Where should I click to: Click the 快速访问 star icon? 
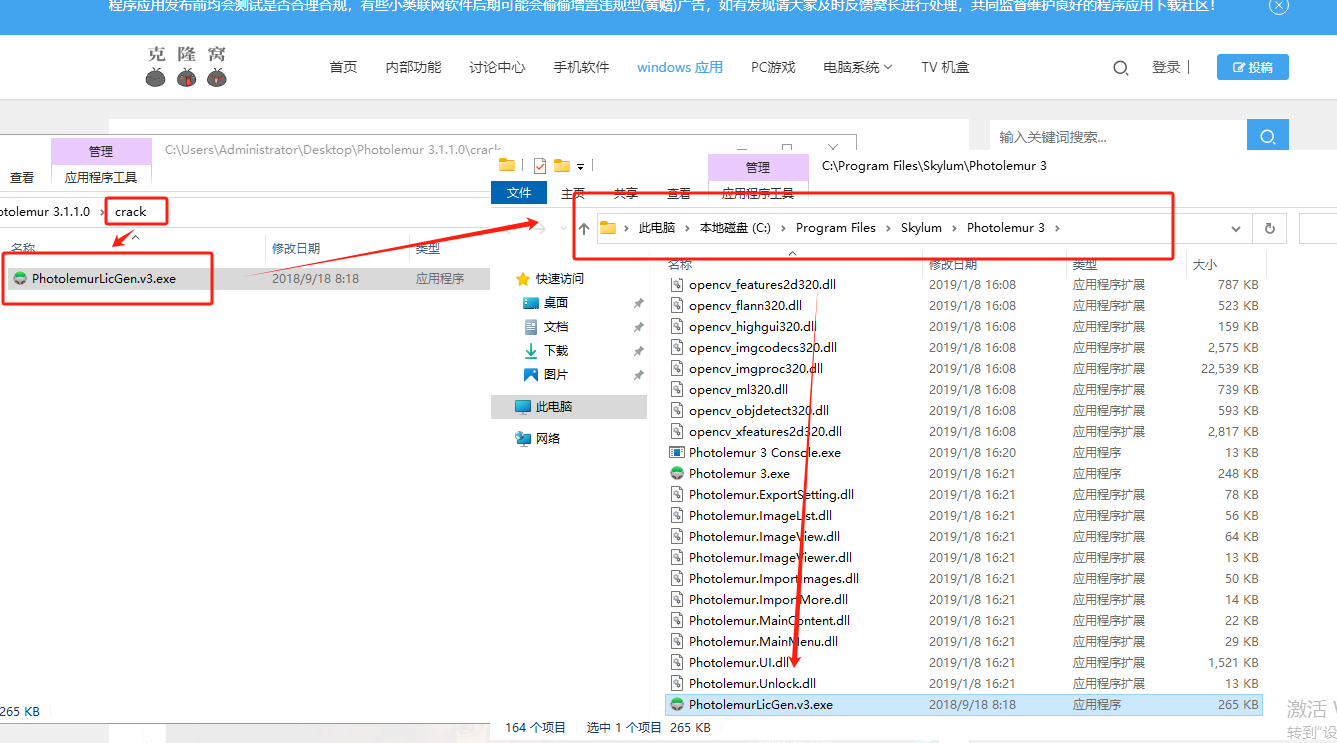(522, 279)
